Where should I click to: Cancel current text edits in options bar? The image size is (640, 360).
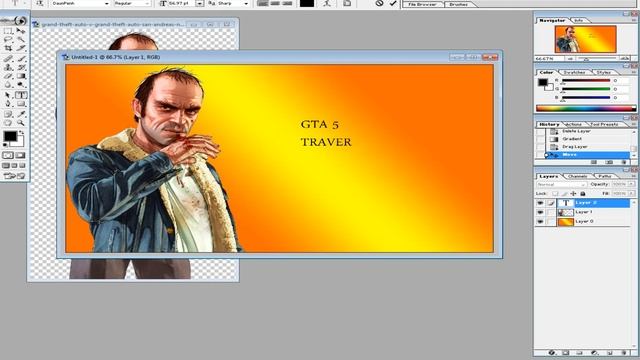coord(379,3)
